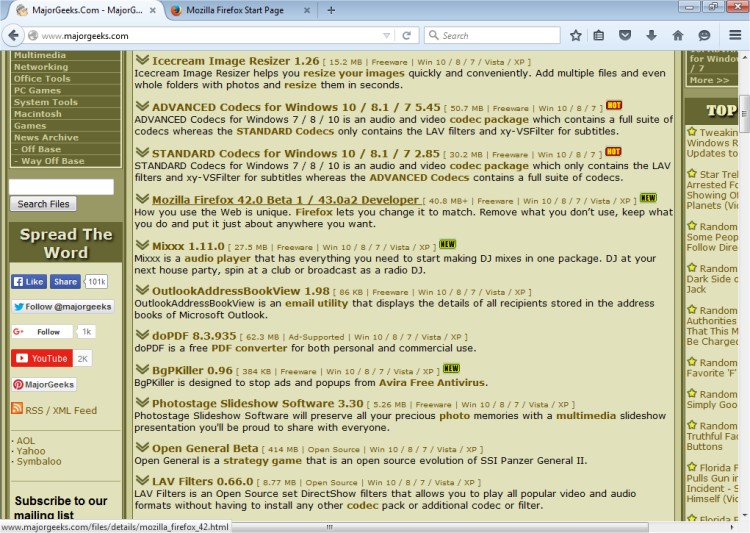The image size is (750, 533).
Task: Go to Firefox Home icon
Action: tap(678, 35)
